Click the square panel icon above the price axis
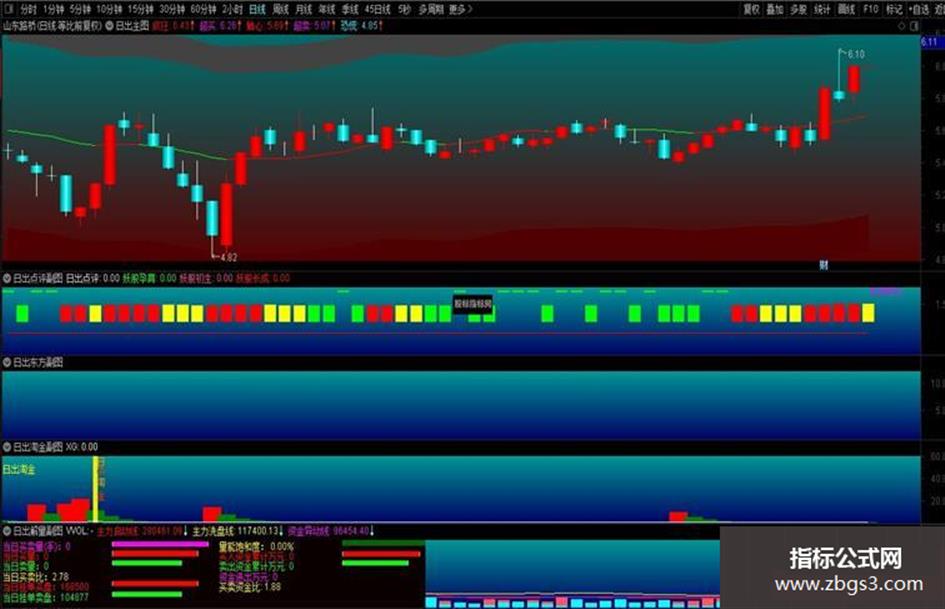945x609 pixels. [x=914, y=26]
